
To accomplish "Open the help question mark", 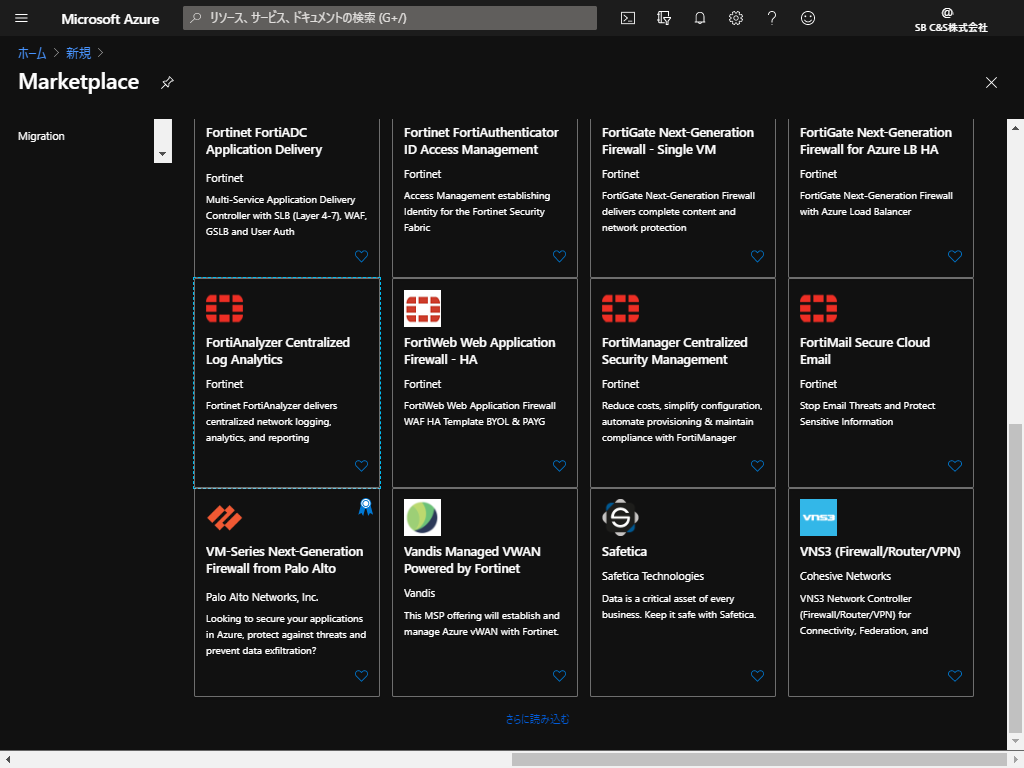I will 772,18.
